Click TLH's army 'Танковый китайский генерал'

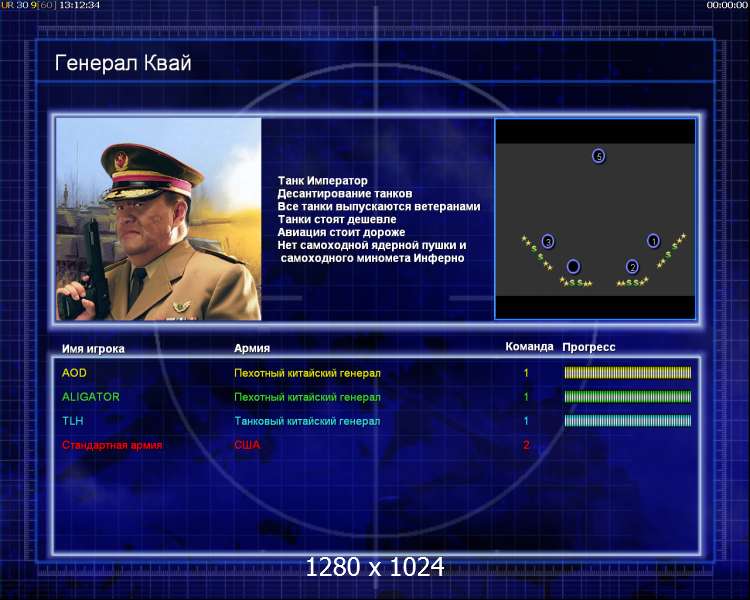tap(307, 421)
